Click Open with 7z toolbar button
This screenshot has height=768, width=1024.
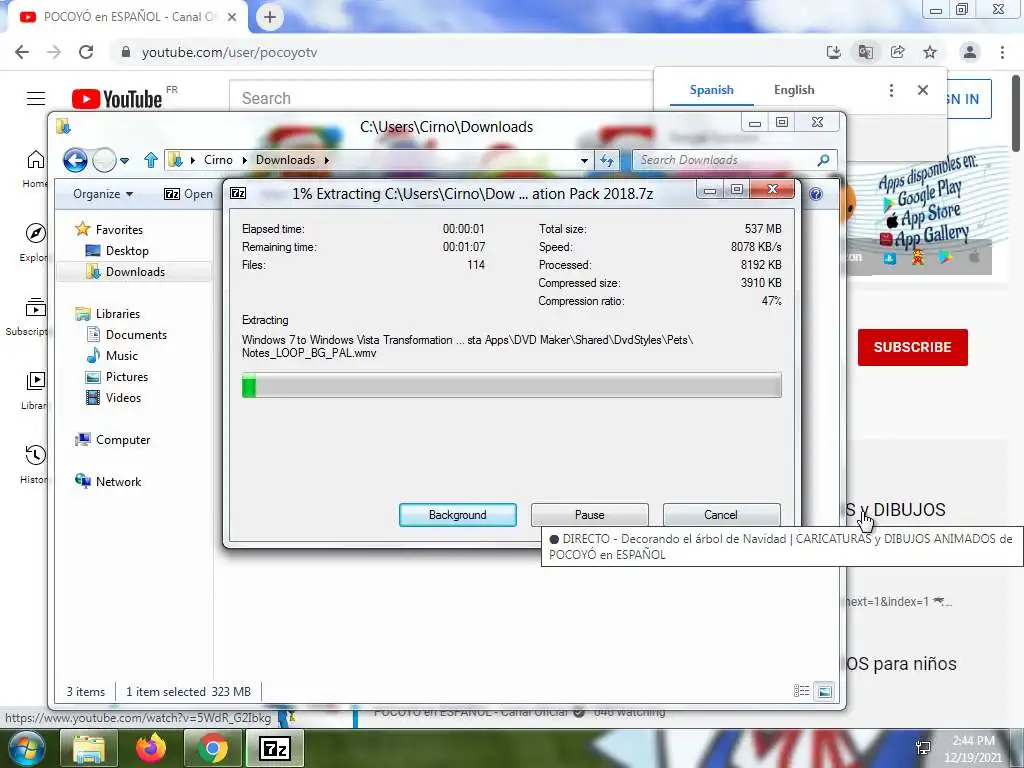coord(188,194)
